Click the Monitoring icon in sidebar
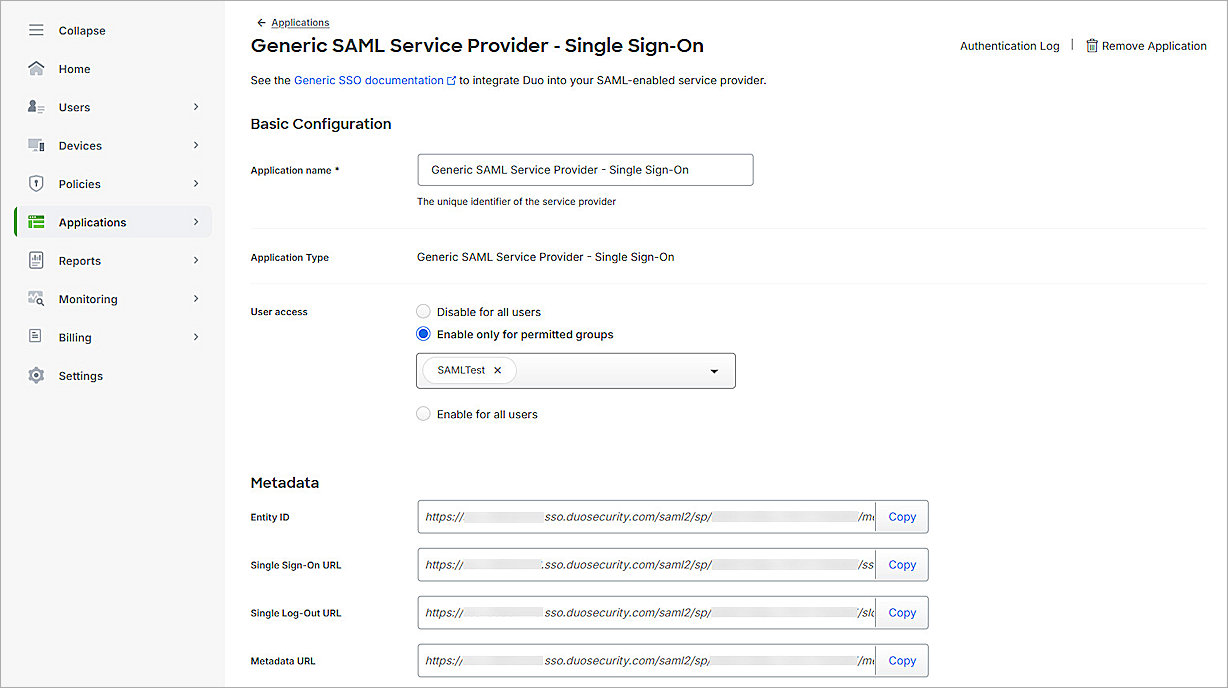Image resolution: width=1228 pixels, height=688 pixels. click(36, 299)
